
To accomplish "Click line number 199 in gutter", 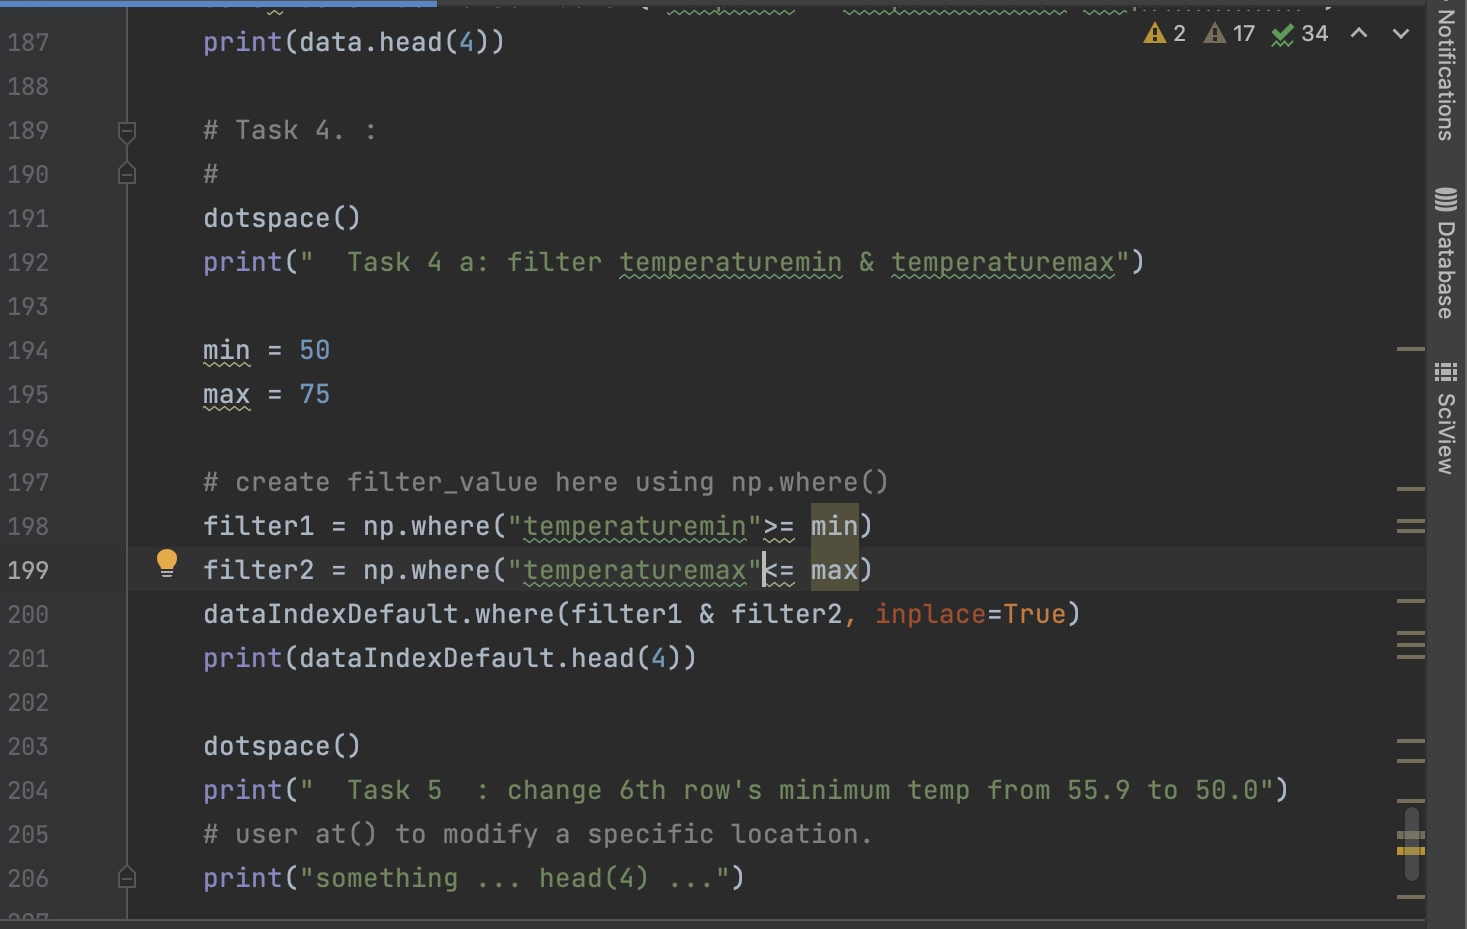I will [28, 570].
